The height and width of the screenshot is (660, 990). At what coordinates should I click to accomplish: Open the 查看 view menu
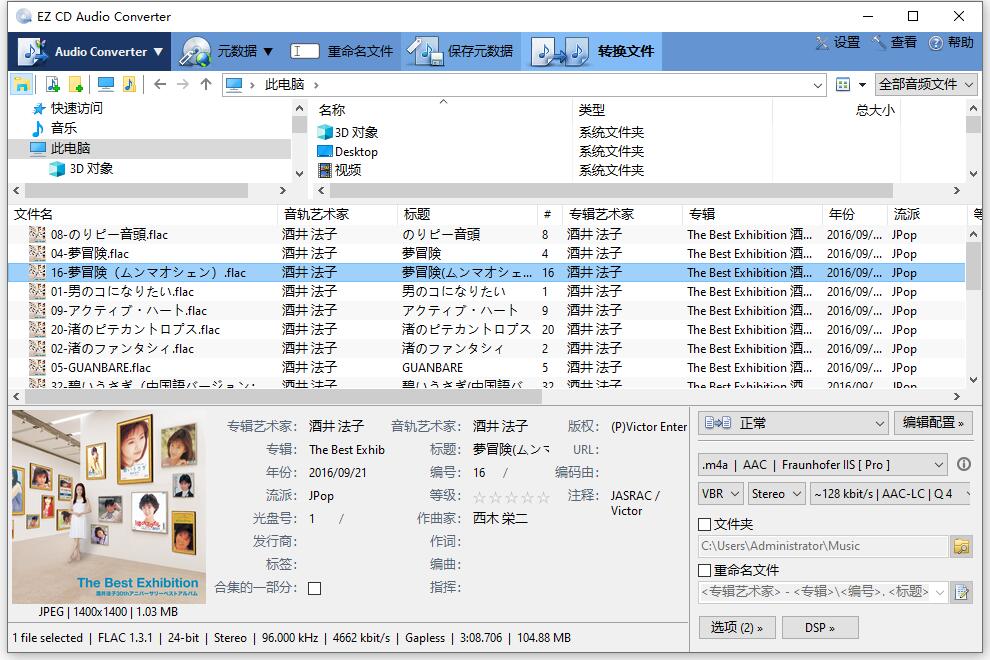pos(895,42)
